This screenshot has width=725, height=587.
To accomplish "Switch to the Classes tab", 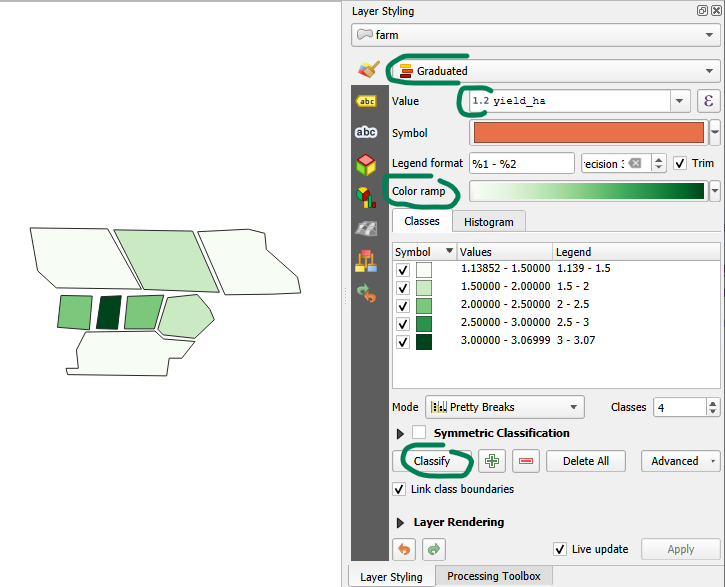I will tap(422, 221).
